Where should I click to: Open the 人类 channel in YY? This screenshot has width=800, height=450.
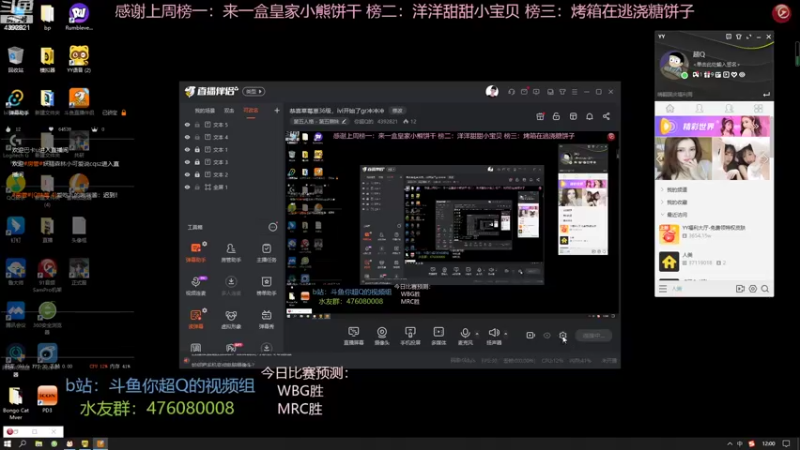coord(714,261)
